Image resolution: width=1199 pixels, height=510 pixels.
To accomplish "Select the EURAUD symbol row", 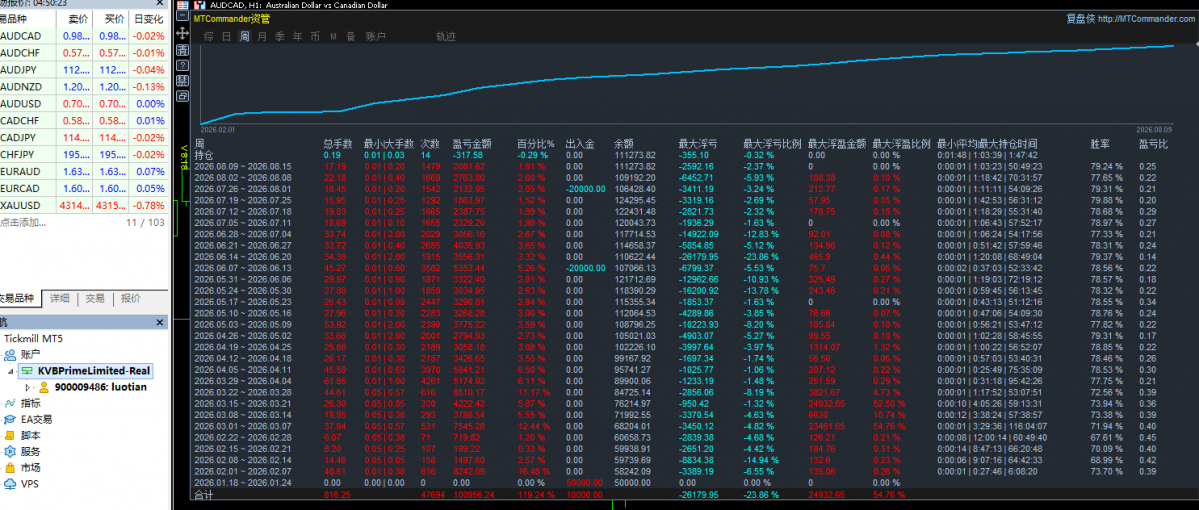I will 83,171.
